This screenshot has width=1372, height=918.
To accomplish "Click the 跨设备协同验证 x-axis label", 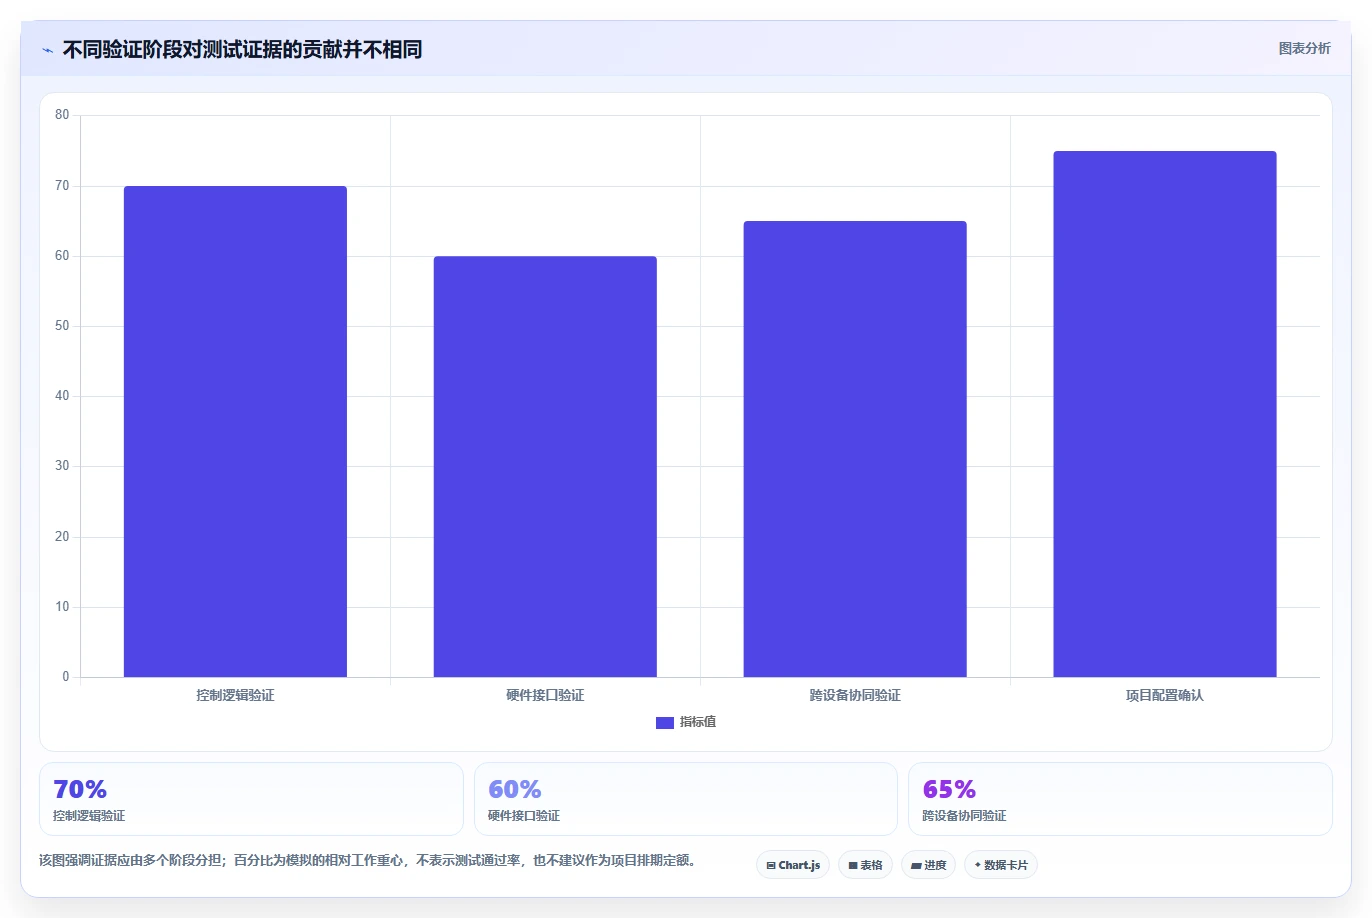I will [855, 695].
